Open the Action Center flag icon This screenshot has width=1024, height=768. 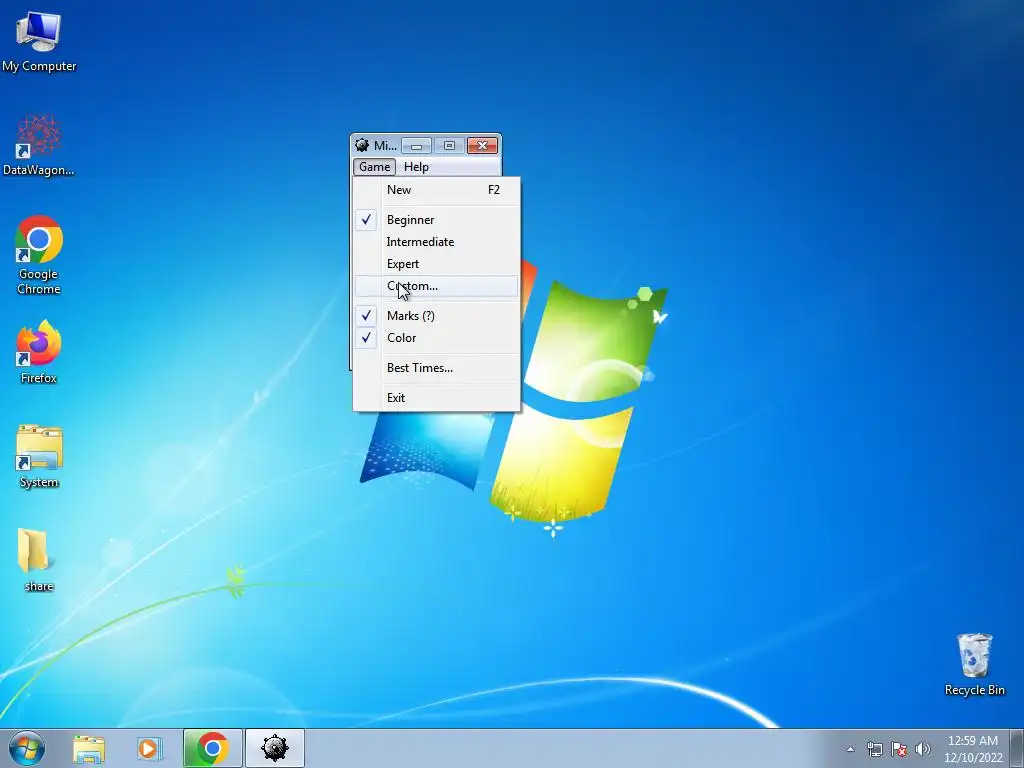point(899,749)
